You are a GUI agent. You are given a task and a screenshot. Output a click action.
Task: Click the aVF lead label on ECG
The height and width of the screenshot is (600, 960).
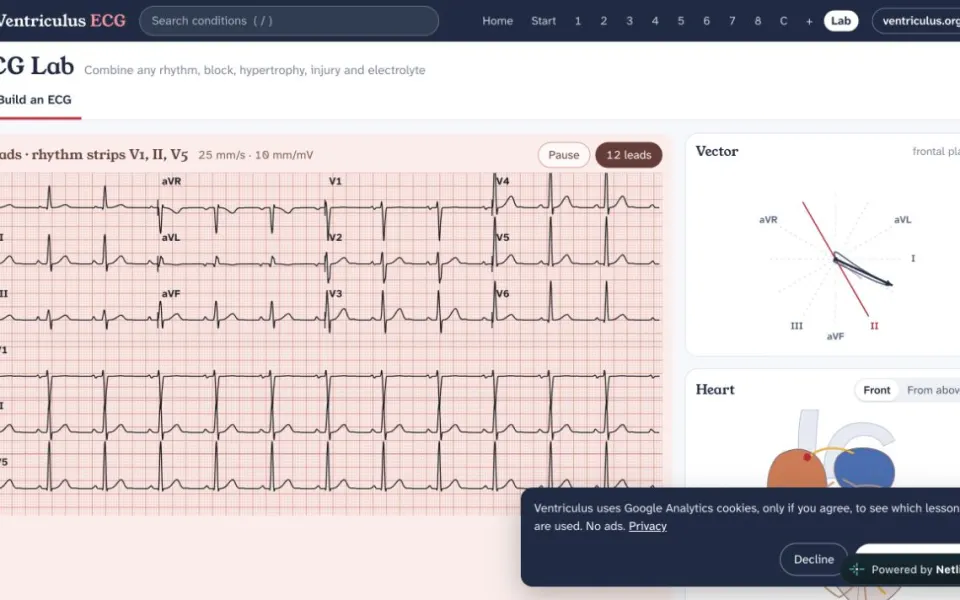pos(171,294)
